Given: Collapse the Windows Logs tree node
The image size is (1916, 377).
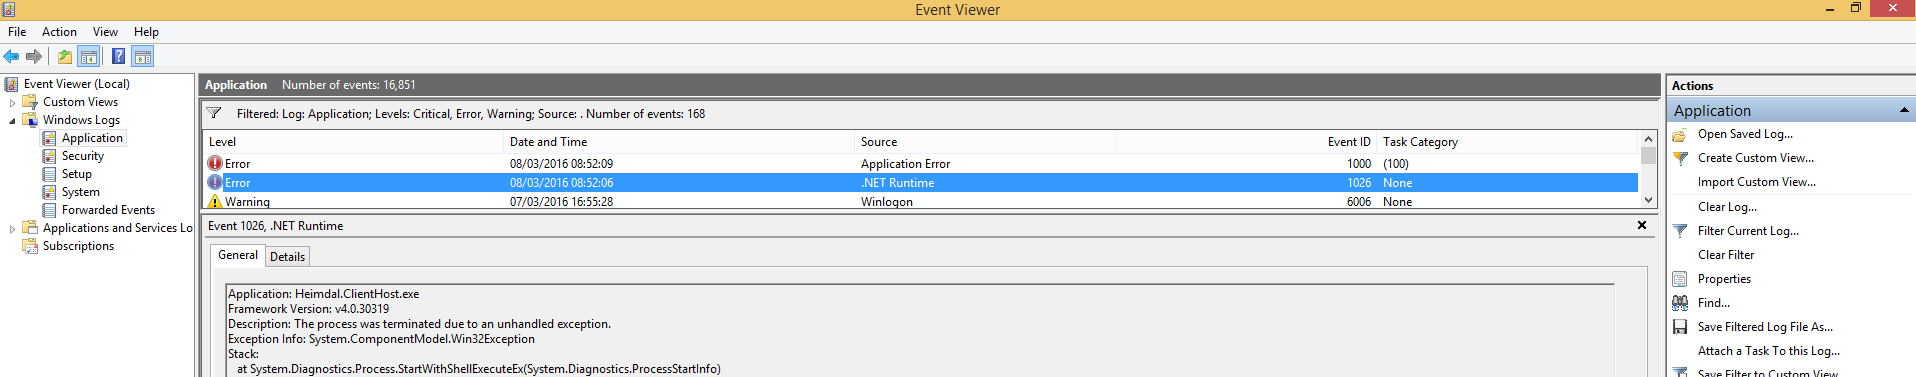Looking at the screenshot, I should pos(12,120).
